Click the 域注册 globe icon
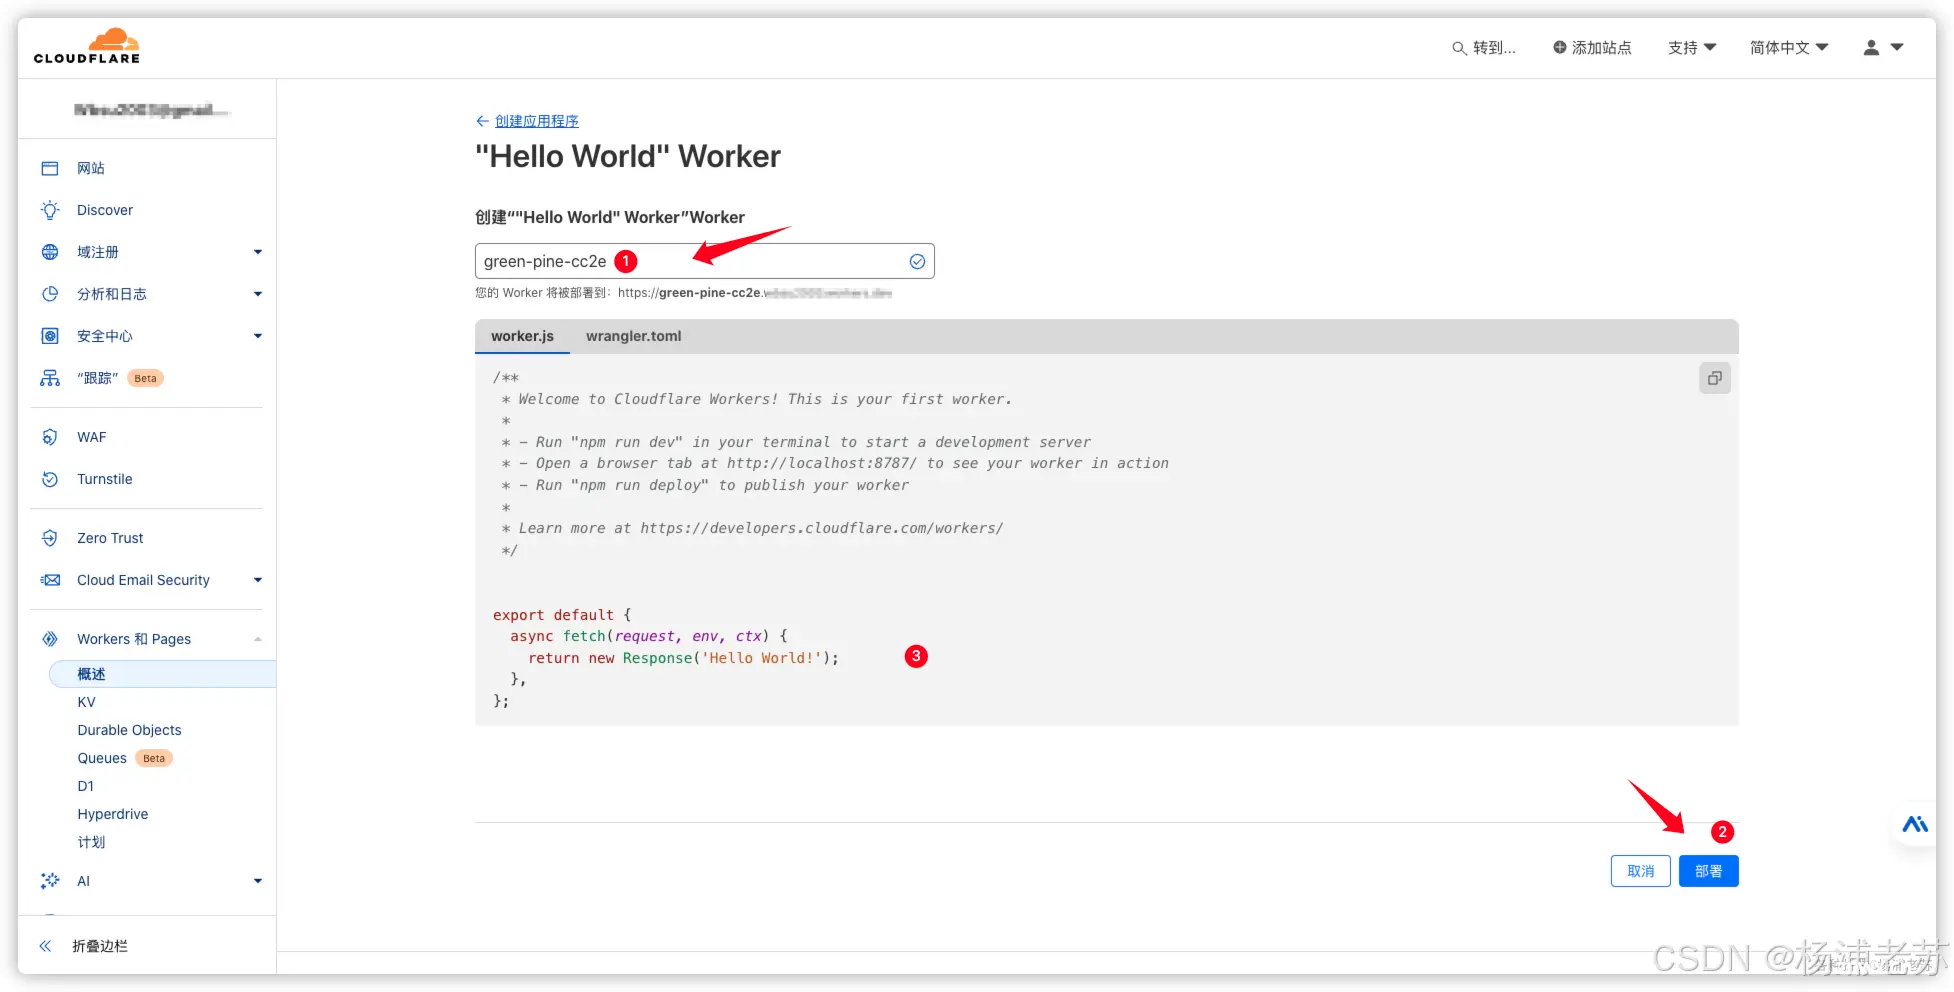Viewport: 1954px width, 992px height. [50, 252]
